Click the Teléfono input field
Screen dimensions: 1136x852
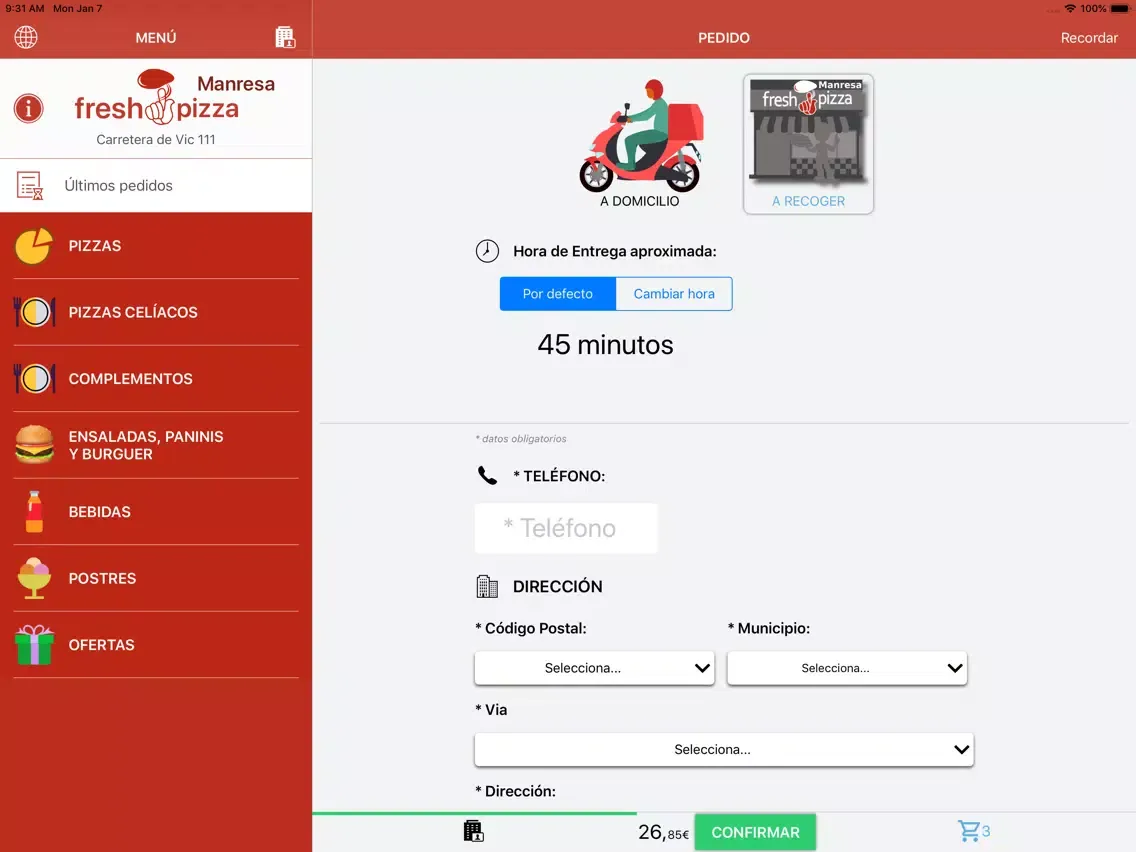[566, 528]
